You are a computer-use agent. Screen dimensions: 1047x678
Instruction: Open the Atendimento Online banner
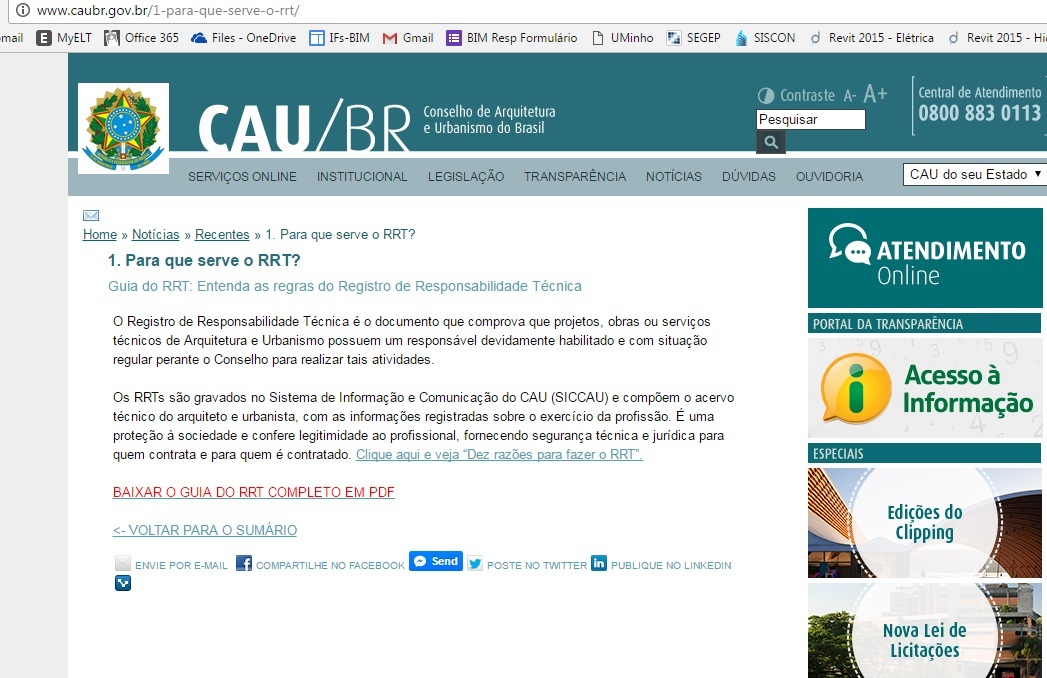coord(924,258)
